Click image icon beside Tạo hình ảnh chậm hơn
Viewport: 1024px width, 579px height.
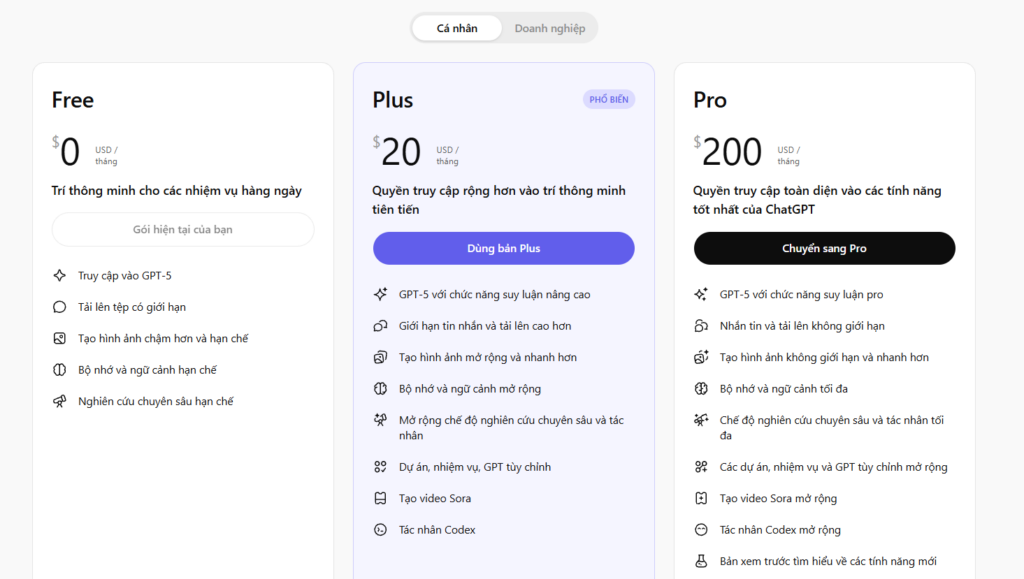(x=59, y=338)
